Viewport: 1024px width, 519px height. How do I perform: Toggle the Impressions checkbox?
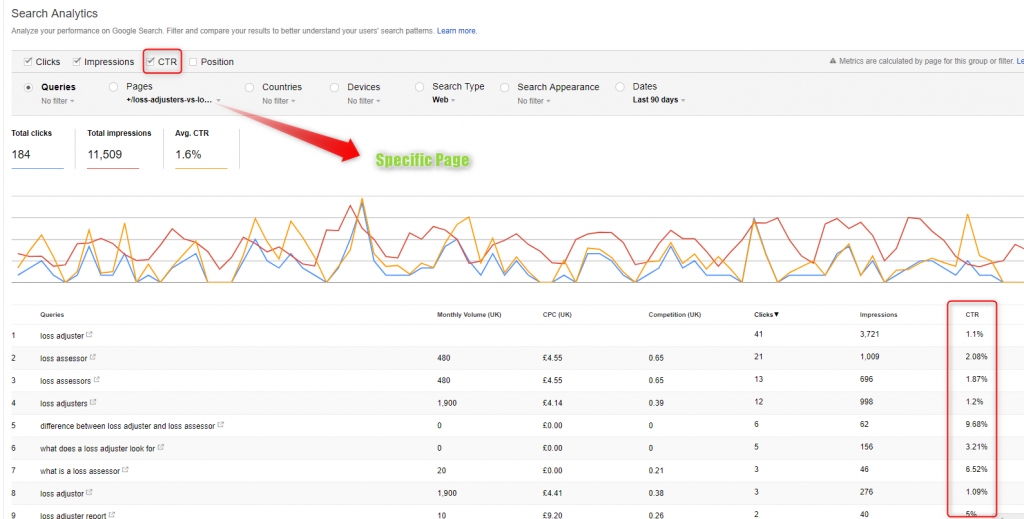coord(77,61)
